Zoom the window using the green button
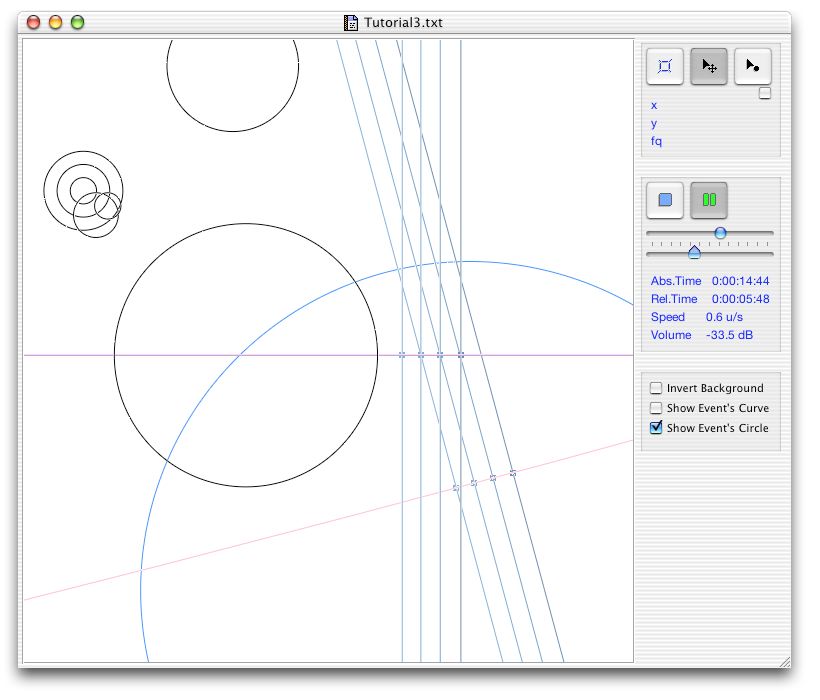 pyautogui.click(x=77, y=22)
